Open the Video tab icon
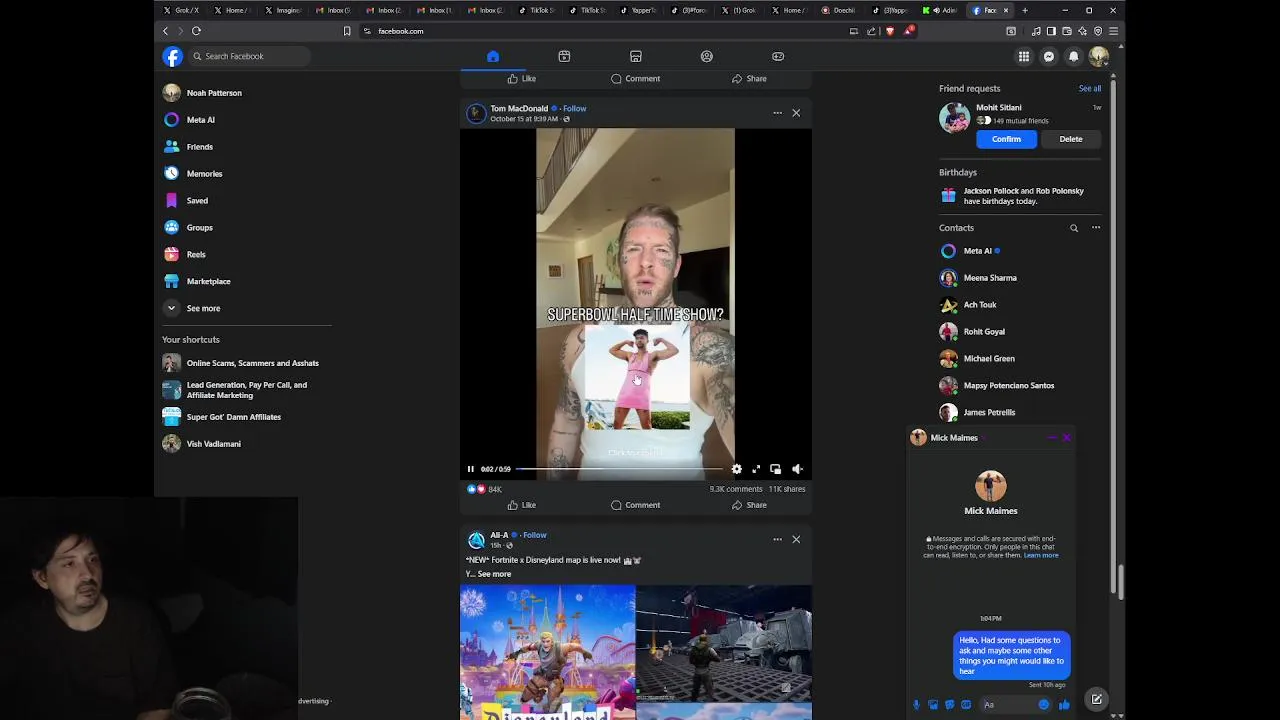This screenshot has width=1280, height=720. (x=564, y=56)
